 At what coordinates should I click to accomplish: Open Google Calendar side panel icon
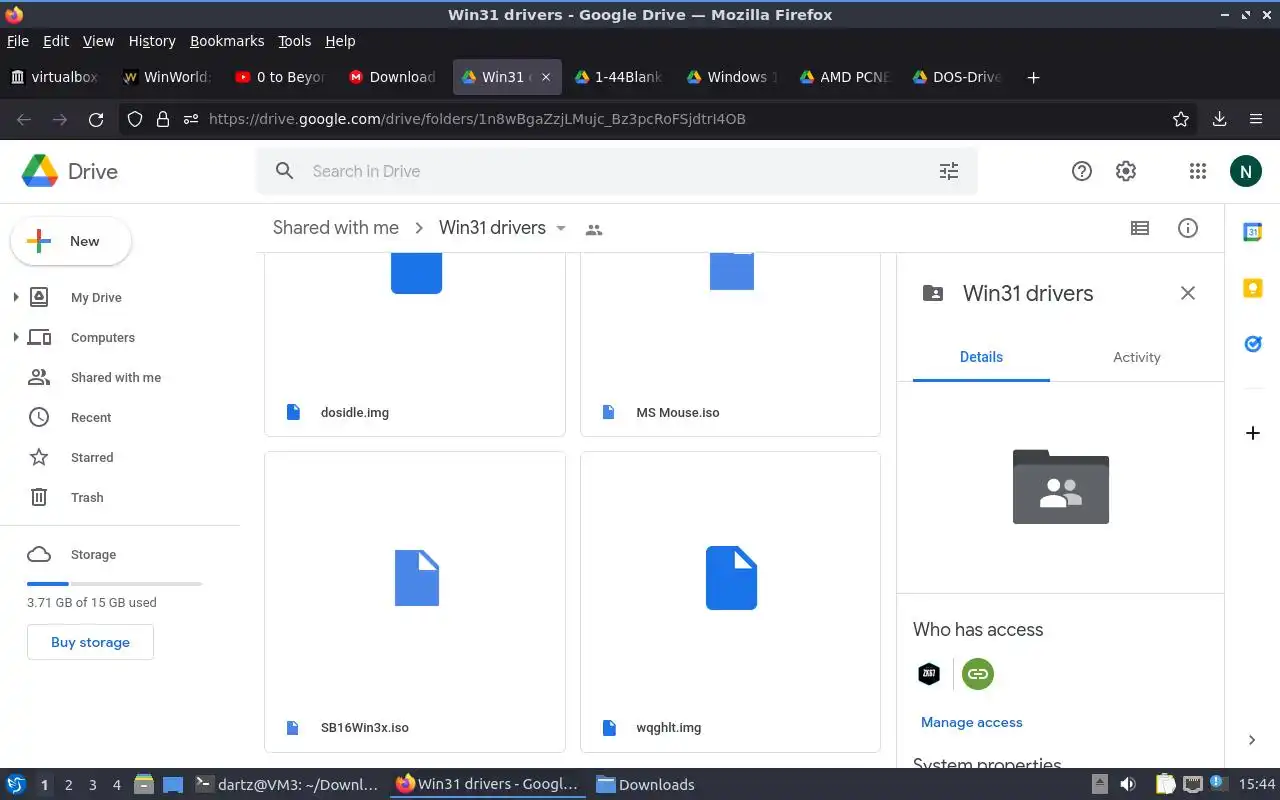1252,231
